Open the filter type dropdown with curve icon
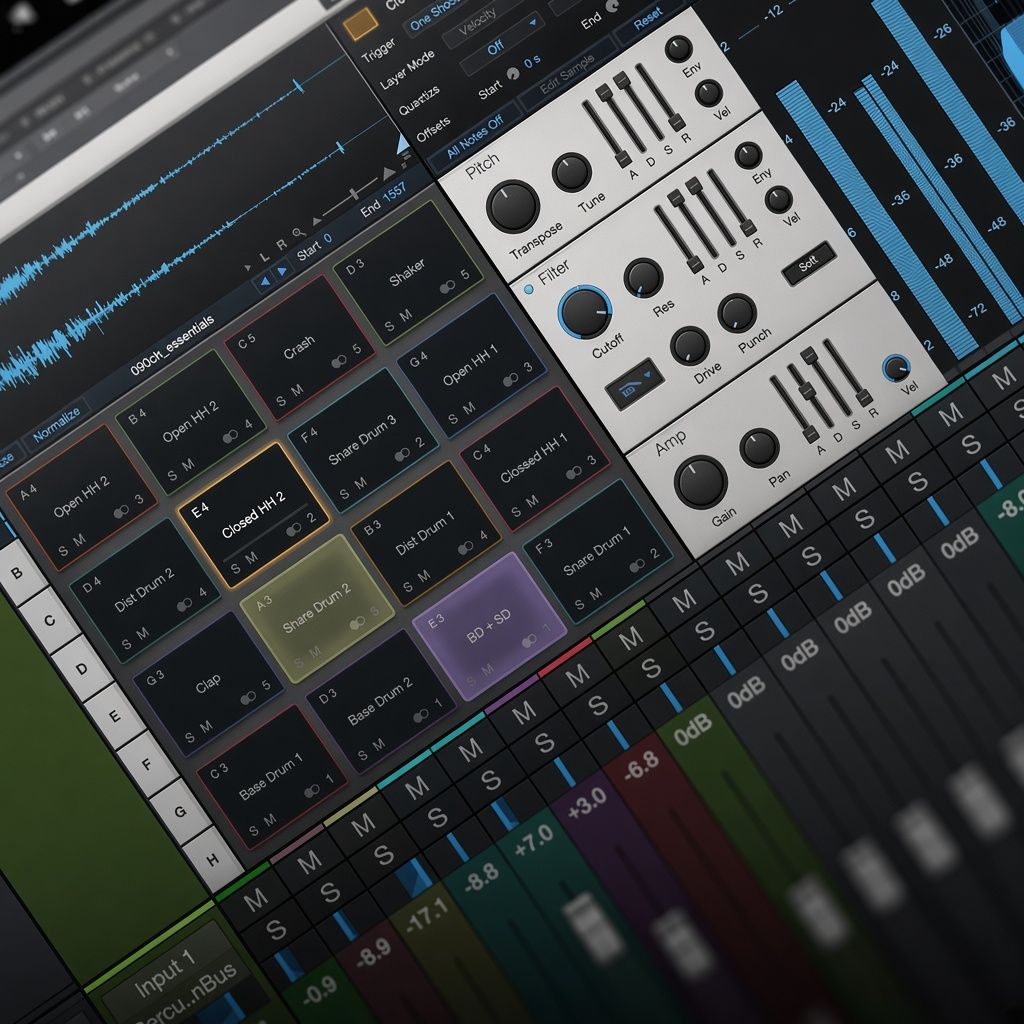The height and width of the screenshot is (1024, 1024). tap(634, 383)
